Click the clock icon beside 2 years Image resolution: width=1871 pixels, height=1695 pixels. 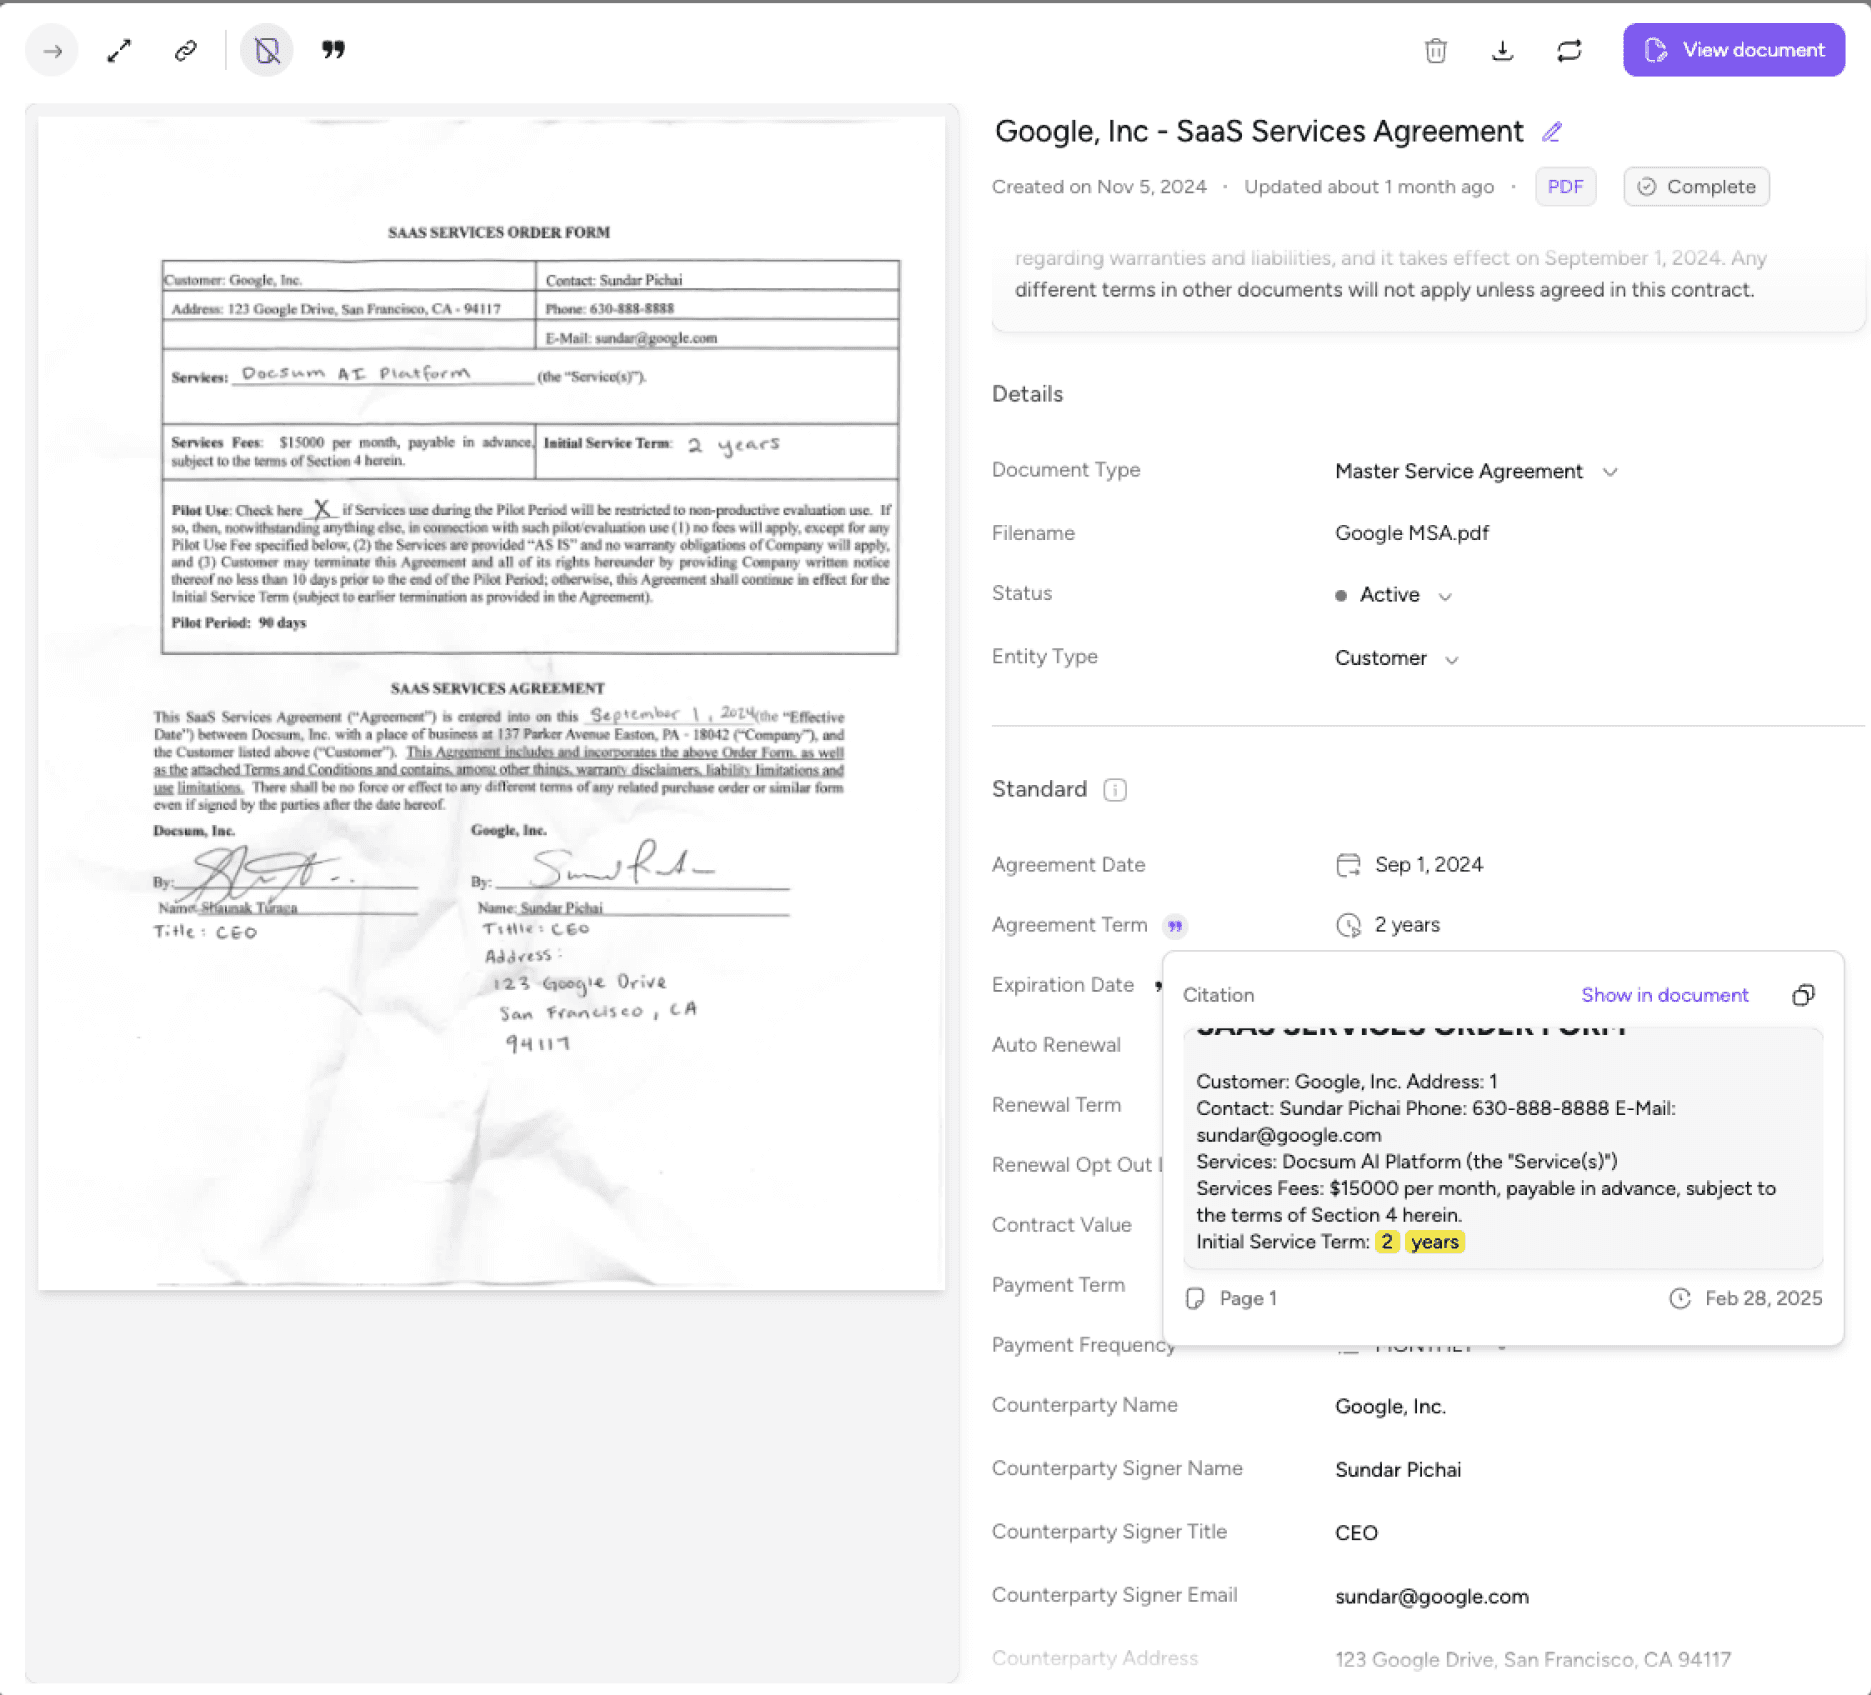point(1348,925)
